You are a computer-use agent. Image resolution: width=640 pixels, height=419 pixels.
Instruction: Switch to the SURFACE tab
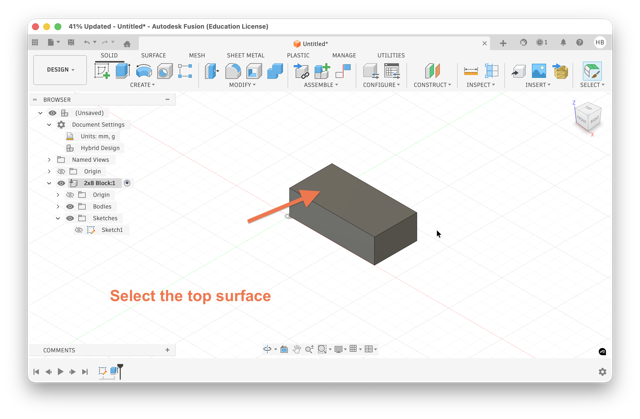click(x=153, y=55)
